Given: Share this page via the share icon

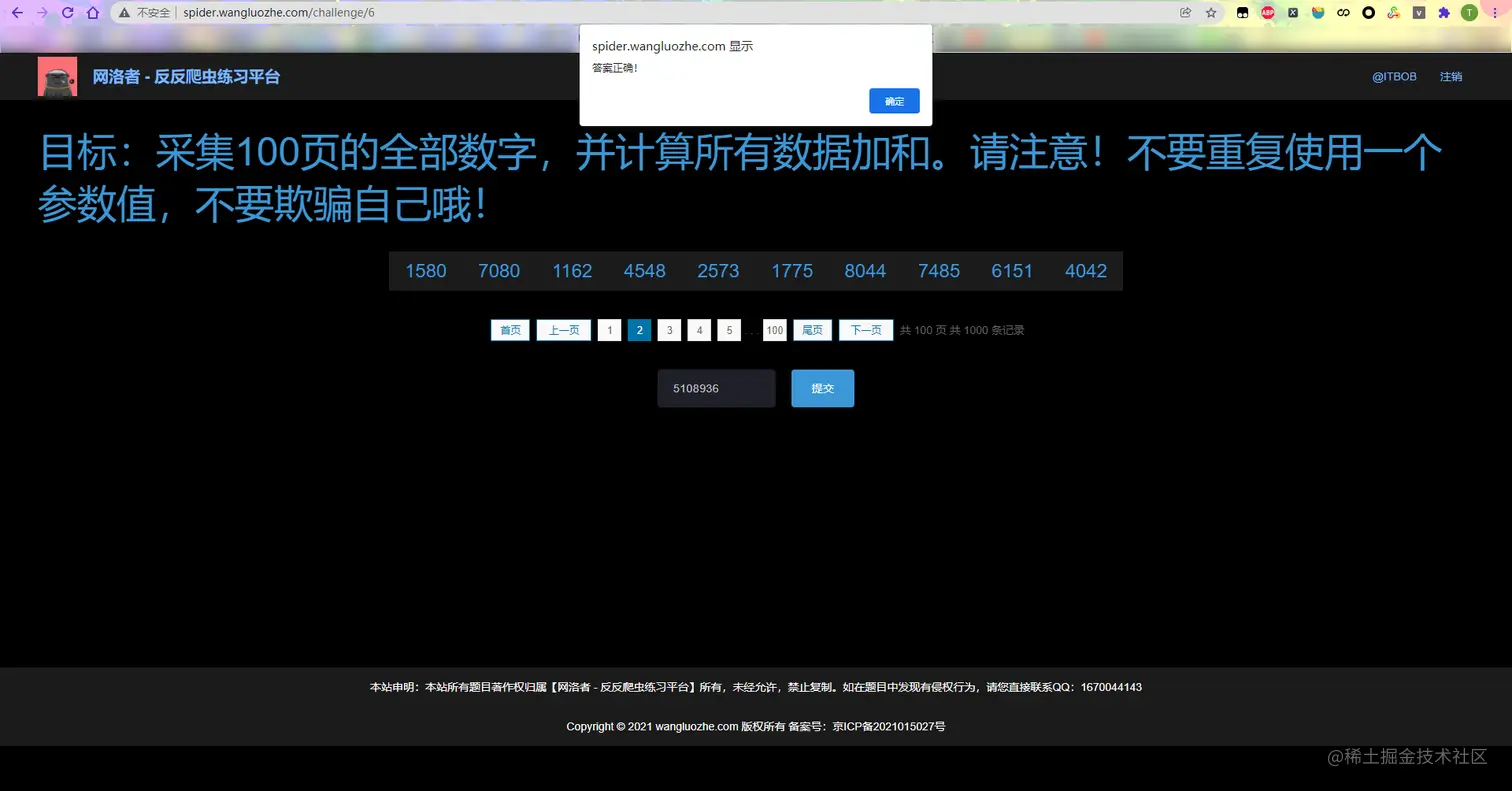Looking at the screenshot, I should click(x=1186, y=13).
